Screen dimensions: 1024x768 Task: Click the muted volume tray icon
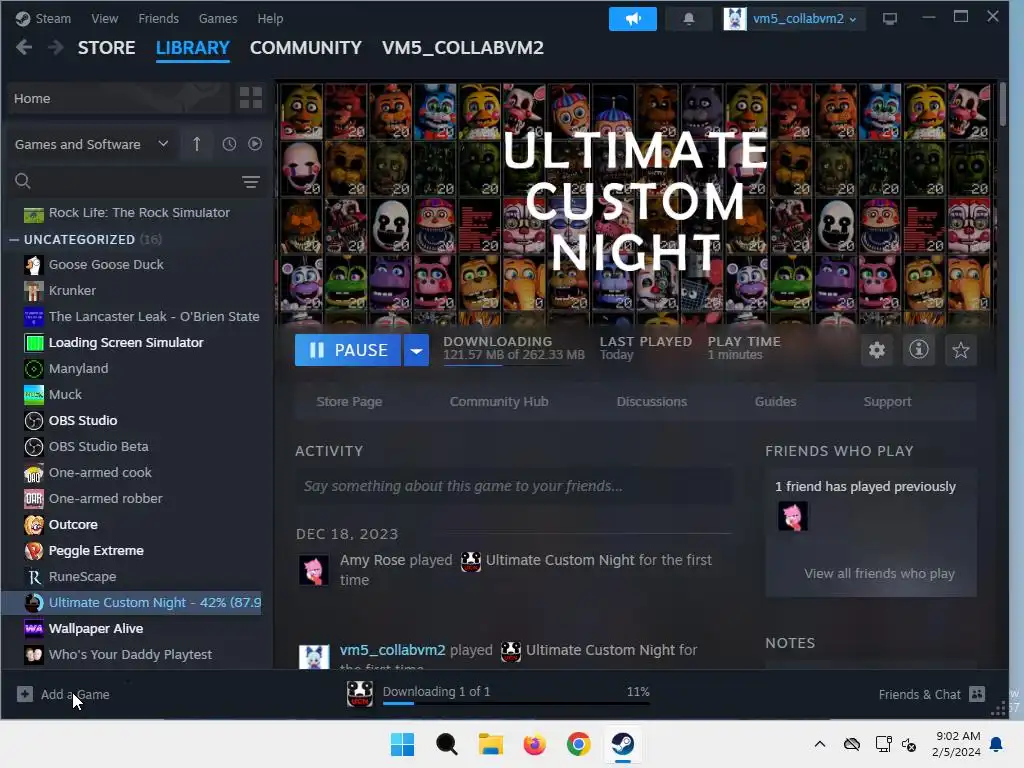[x=908, y=744]
